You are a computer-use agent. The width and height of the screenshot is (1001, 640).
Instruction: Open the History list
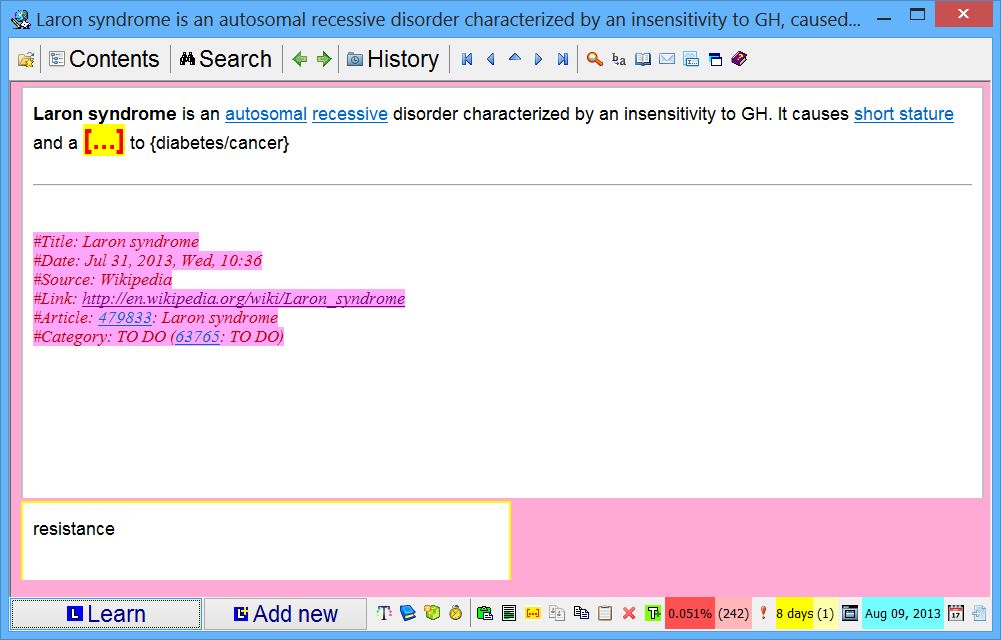point(393,60)
